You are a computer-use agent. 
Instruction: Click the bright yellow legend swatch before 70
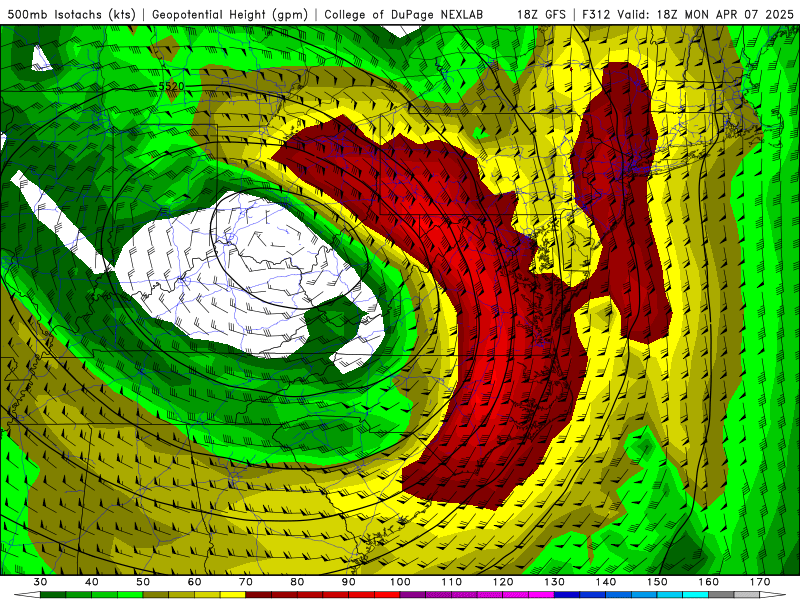point(233,595)
